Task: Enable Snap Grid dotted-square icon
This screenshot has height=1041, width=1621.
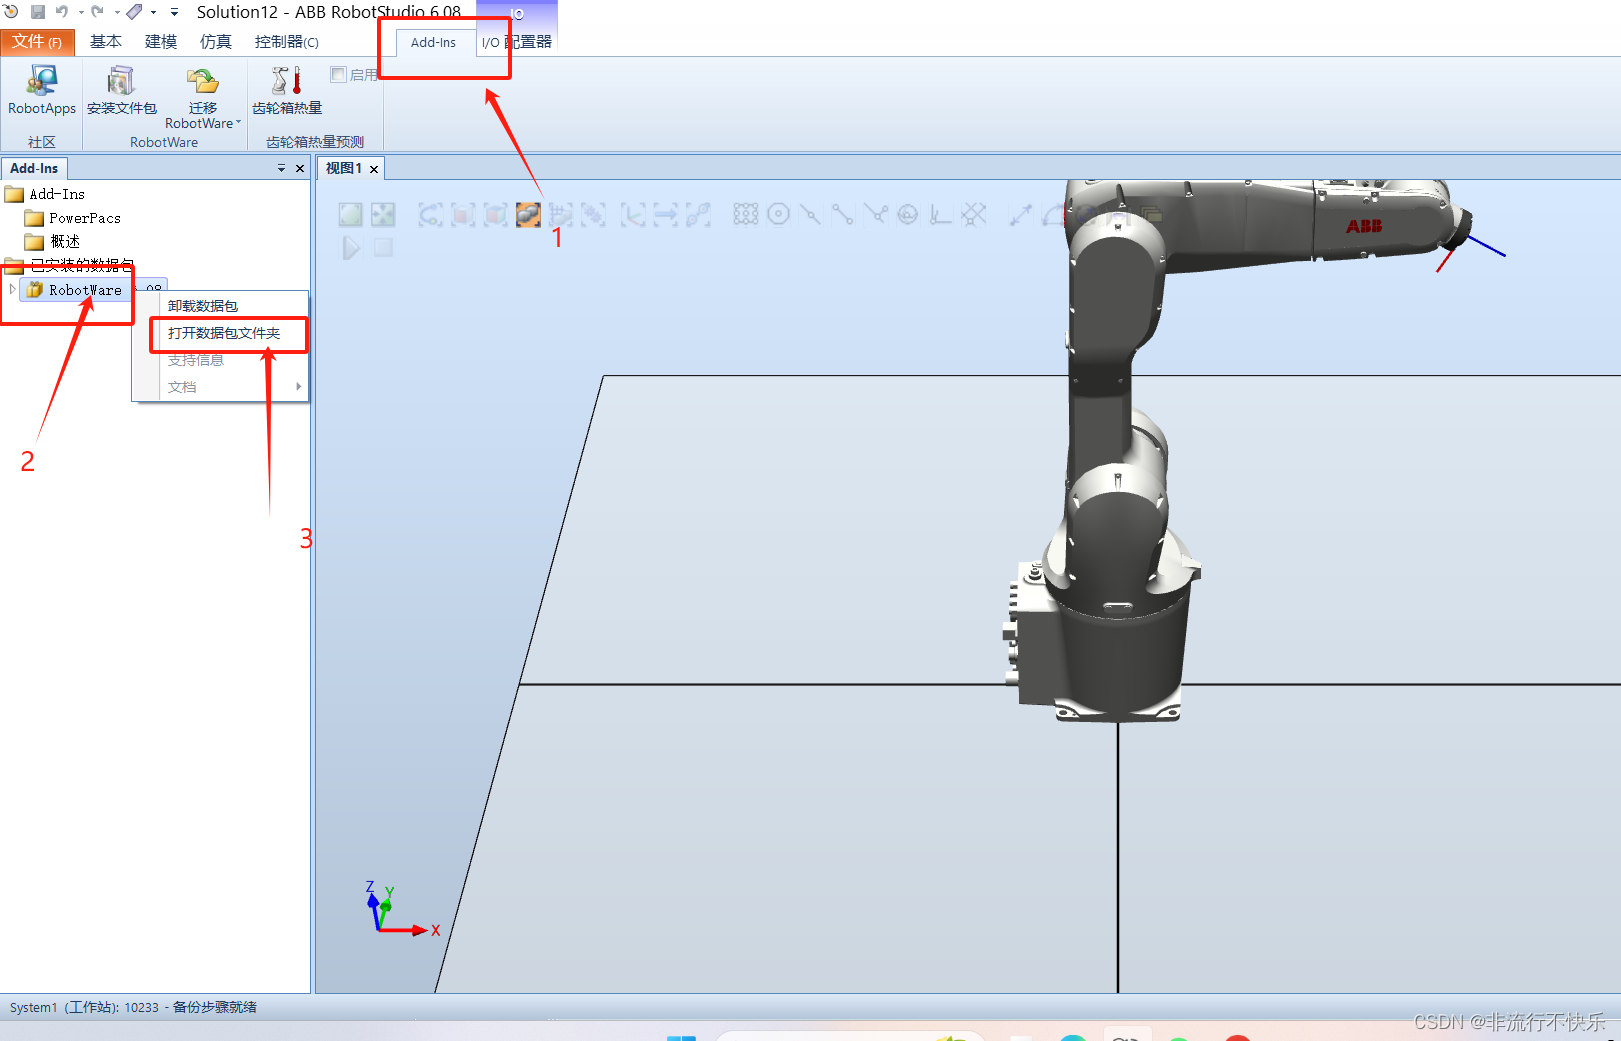Action: click(x=746, y=214)
